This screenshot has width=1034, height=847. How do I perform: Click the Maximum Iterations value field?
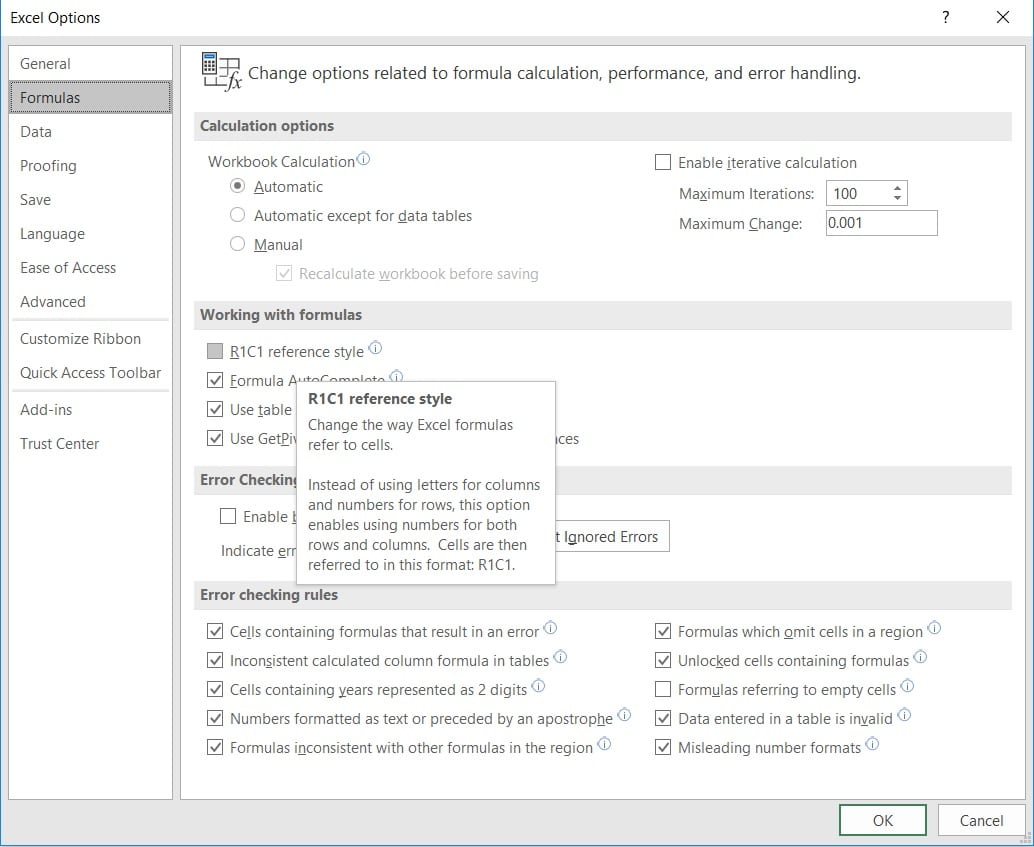[x=858, y=193]
